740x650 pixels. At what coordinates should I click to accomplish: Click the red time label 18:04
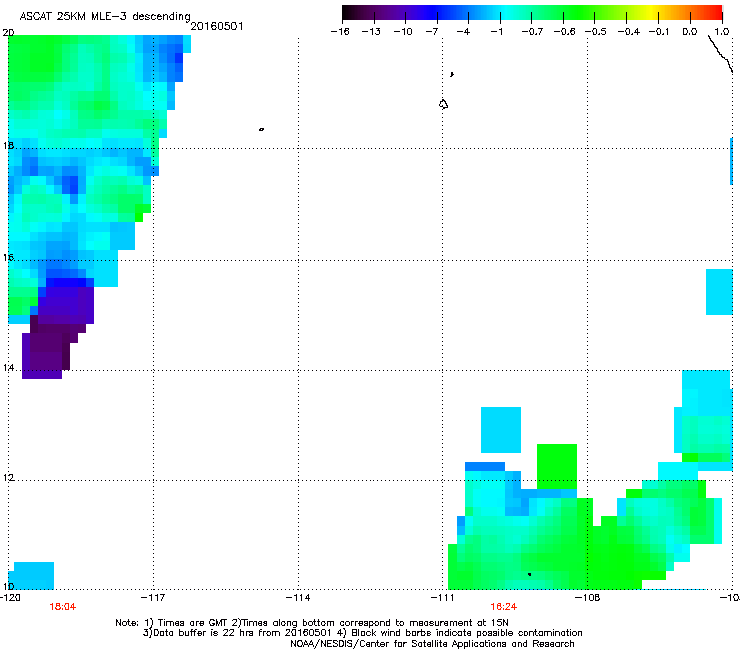tap(63, 607)
